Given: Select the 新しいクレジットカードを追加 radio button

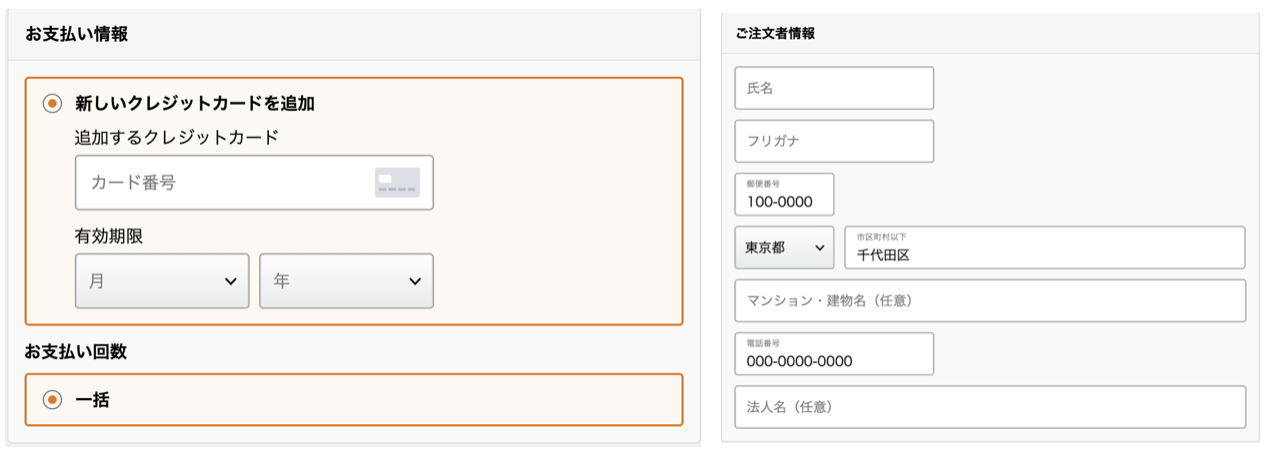Looking at the screenshot, I should point(52,104).
